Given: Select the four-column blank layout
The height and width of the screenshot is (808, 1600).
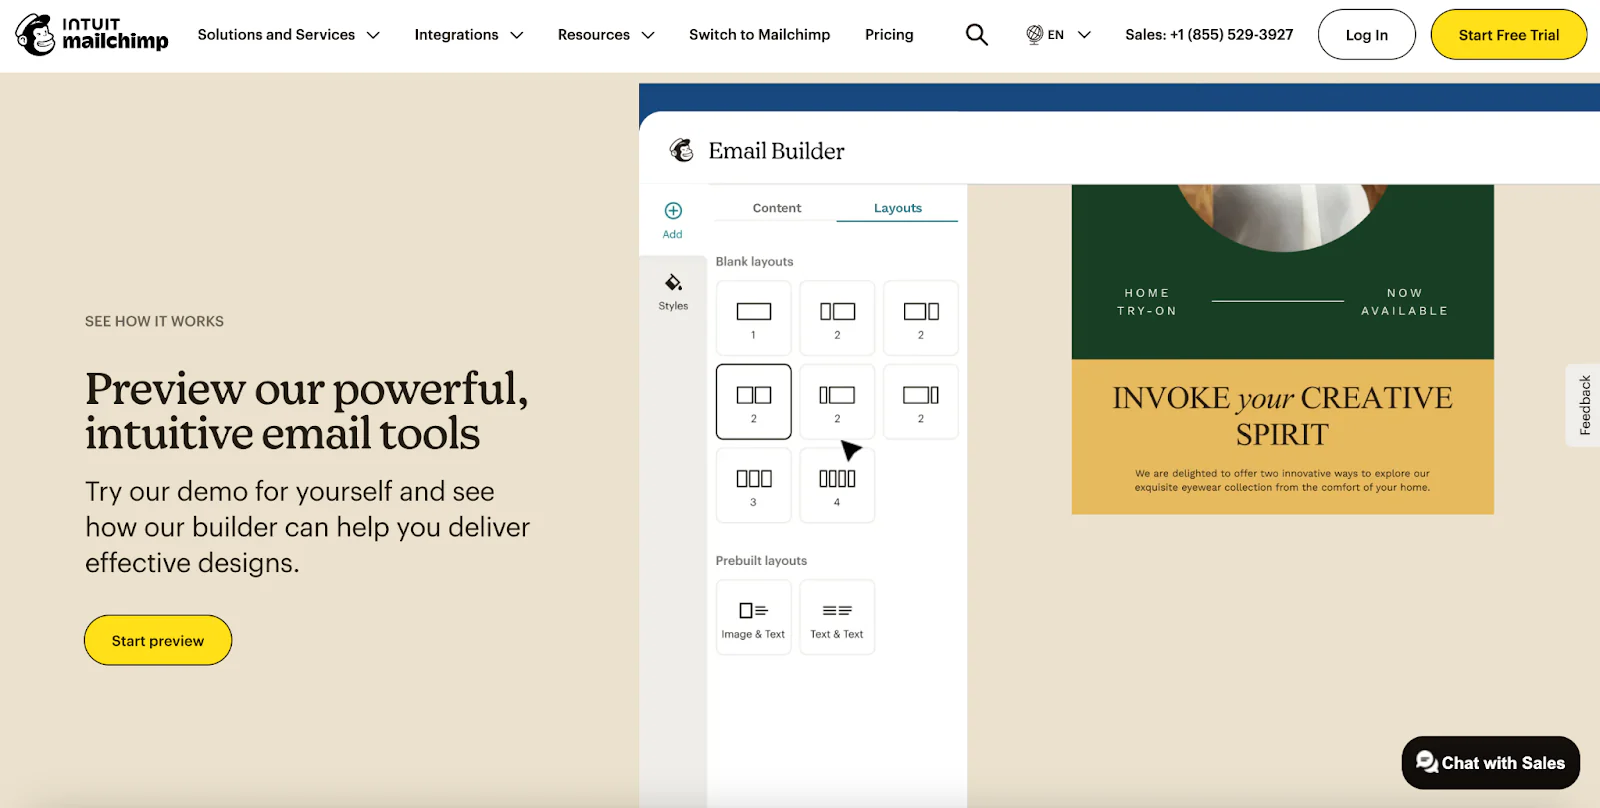Looking at the screenshot, I should tap(837, 485).
